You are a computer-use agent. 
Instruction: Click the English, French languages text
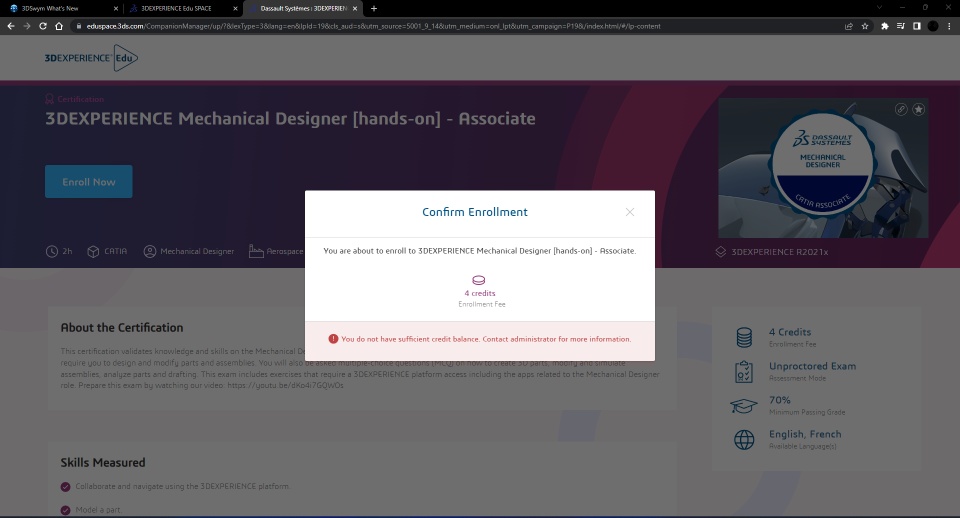[805, 434]
